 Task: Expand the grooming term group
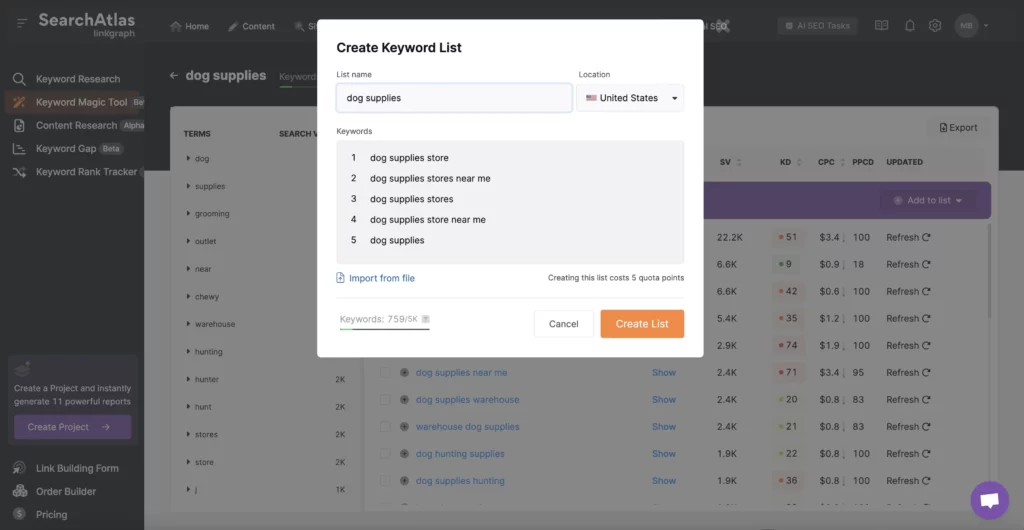188,214
